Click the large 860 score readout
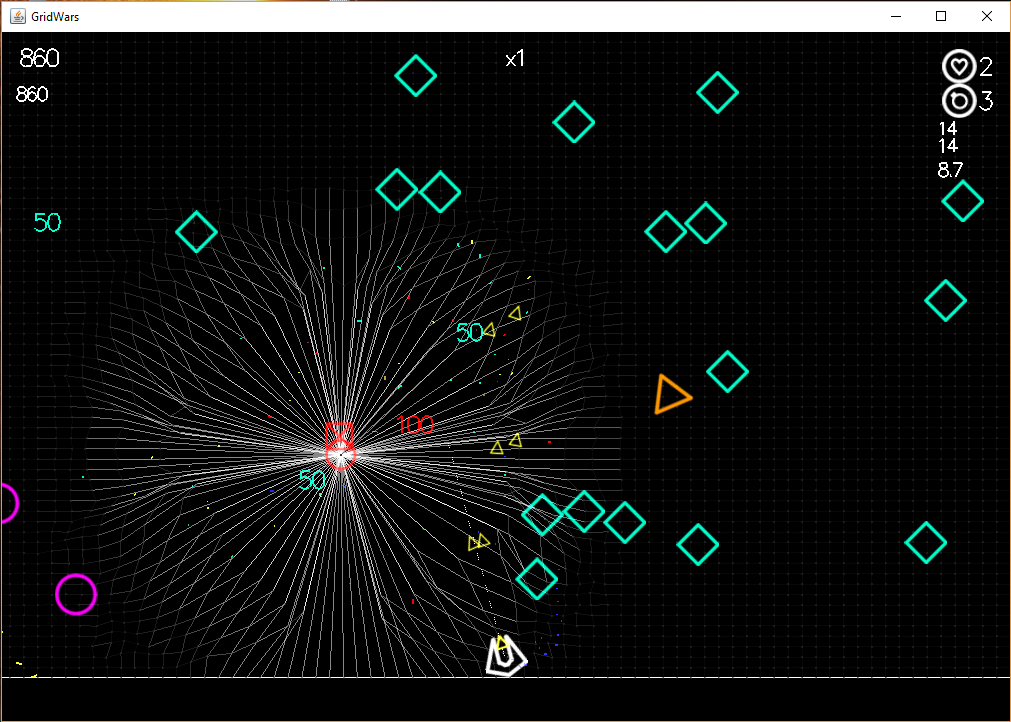This screenshot has height=722, width=1011. [39, 59]
